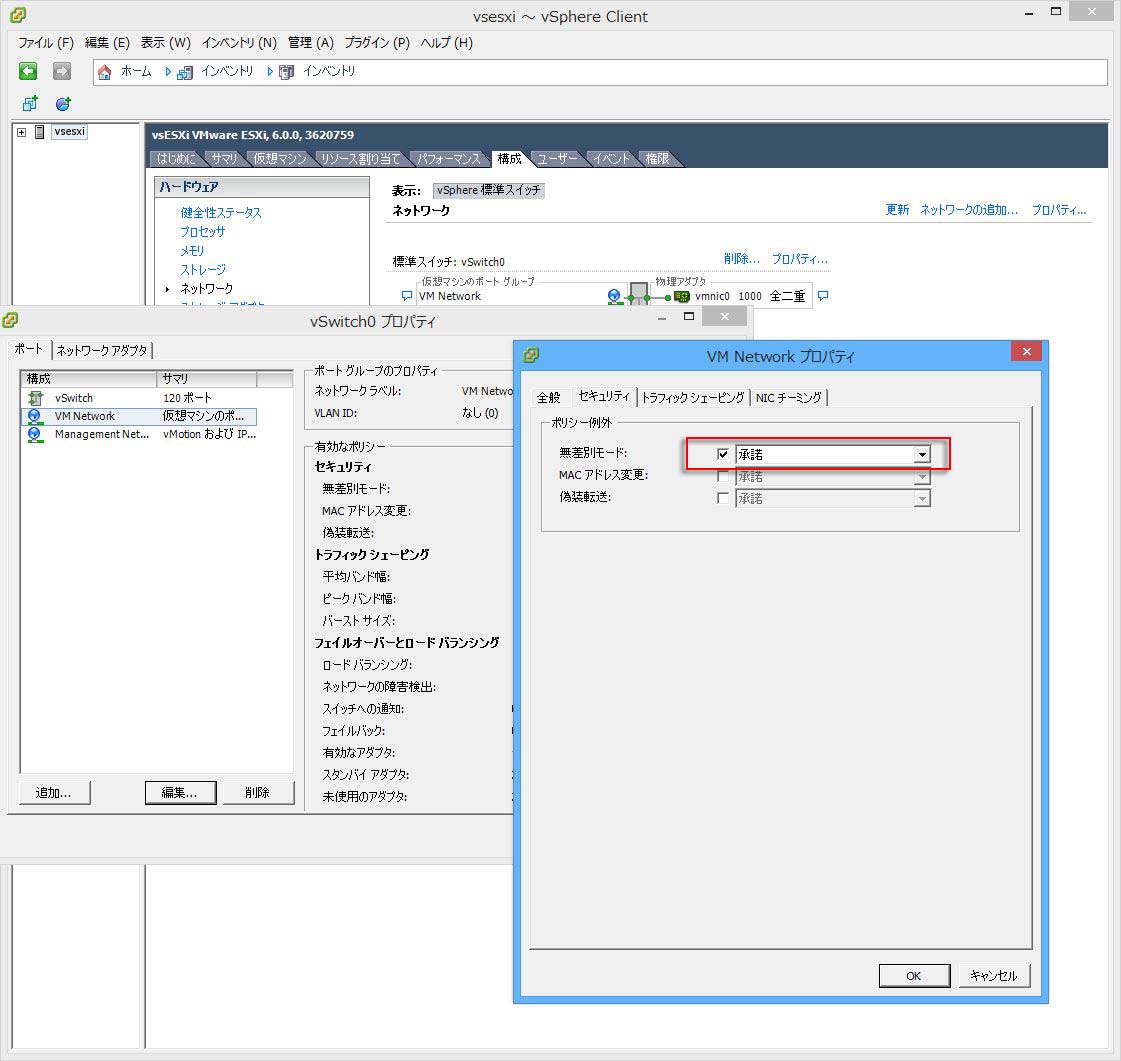Image resolution: width=1121 pixels, height=1061 pixels.
Task: Open the メモリ hardware link
Action: coord(192,251)
